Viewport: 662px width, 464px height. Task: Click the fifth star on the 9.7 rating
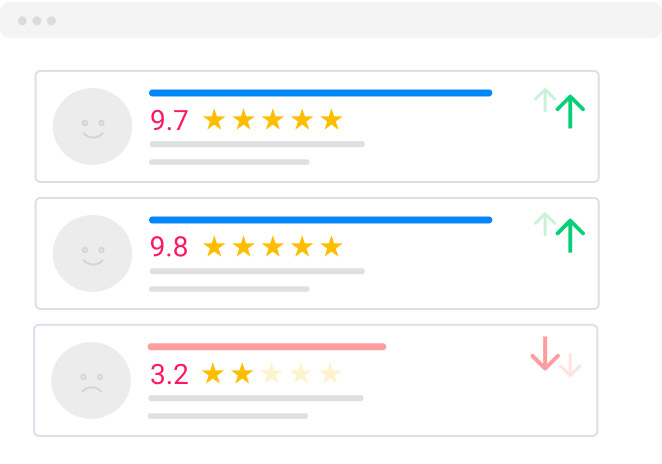pyautogui.click(x=331, y=120)
